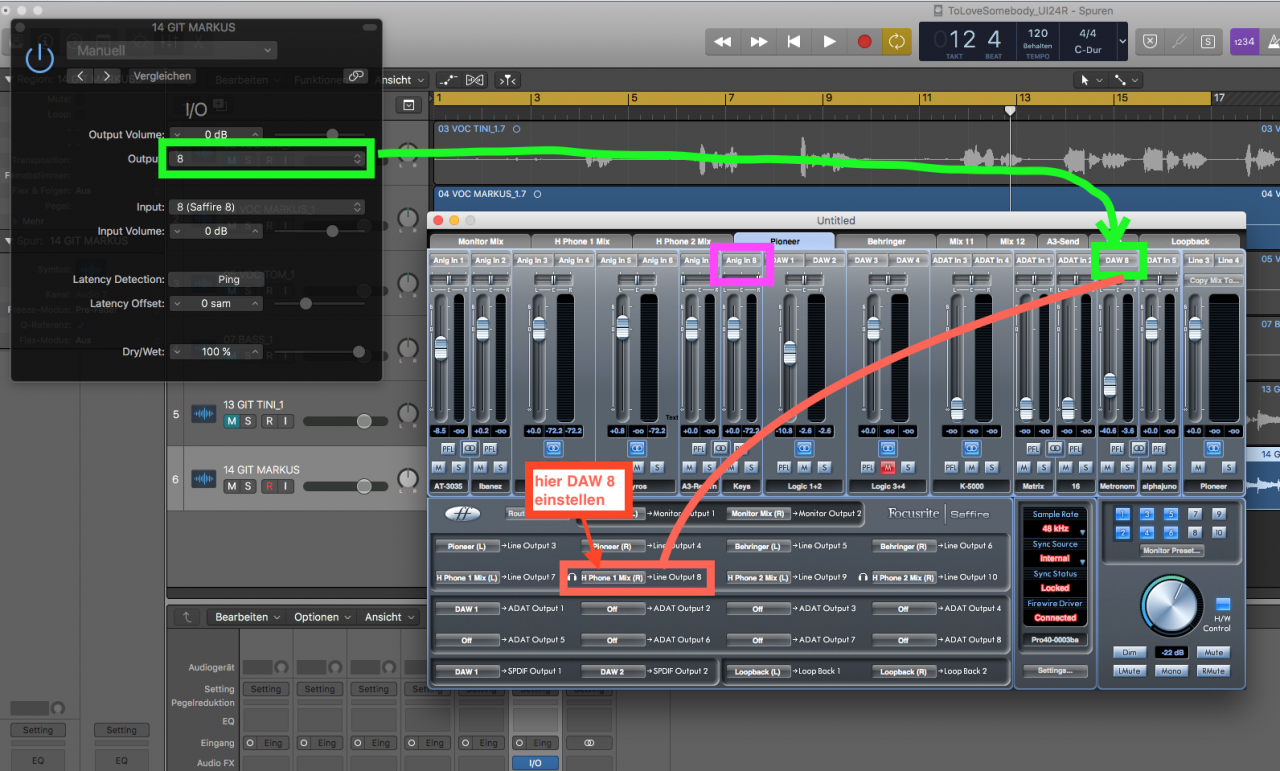Switch to H Phone 1 Mix tab
Image resolution: width=1280 pixels, height=771 pixels.
[x=582, y=241]
